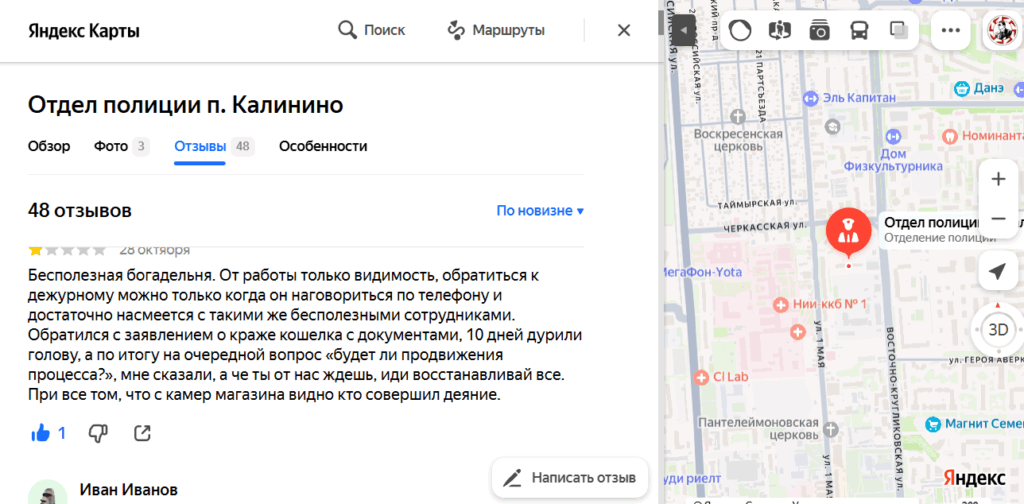This screenshot has width=1024, height=504.
Task: Locate me with the arrow button
Action: [998, 272]
